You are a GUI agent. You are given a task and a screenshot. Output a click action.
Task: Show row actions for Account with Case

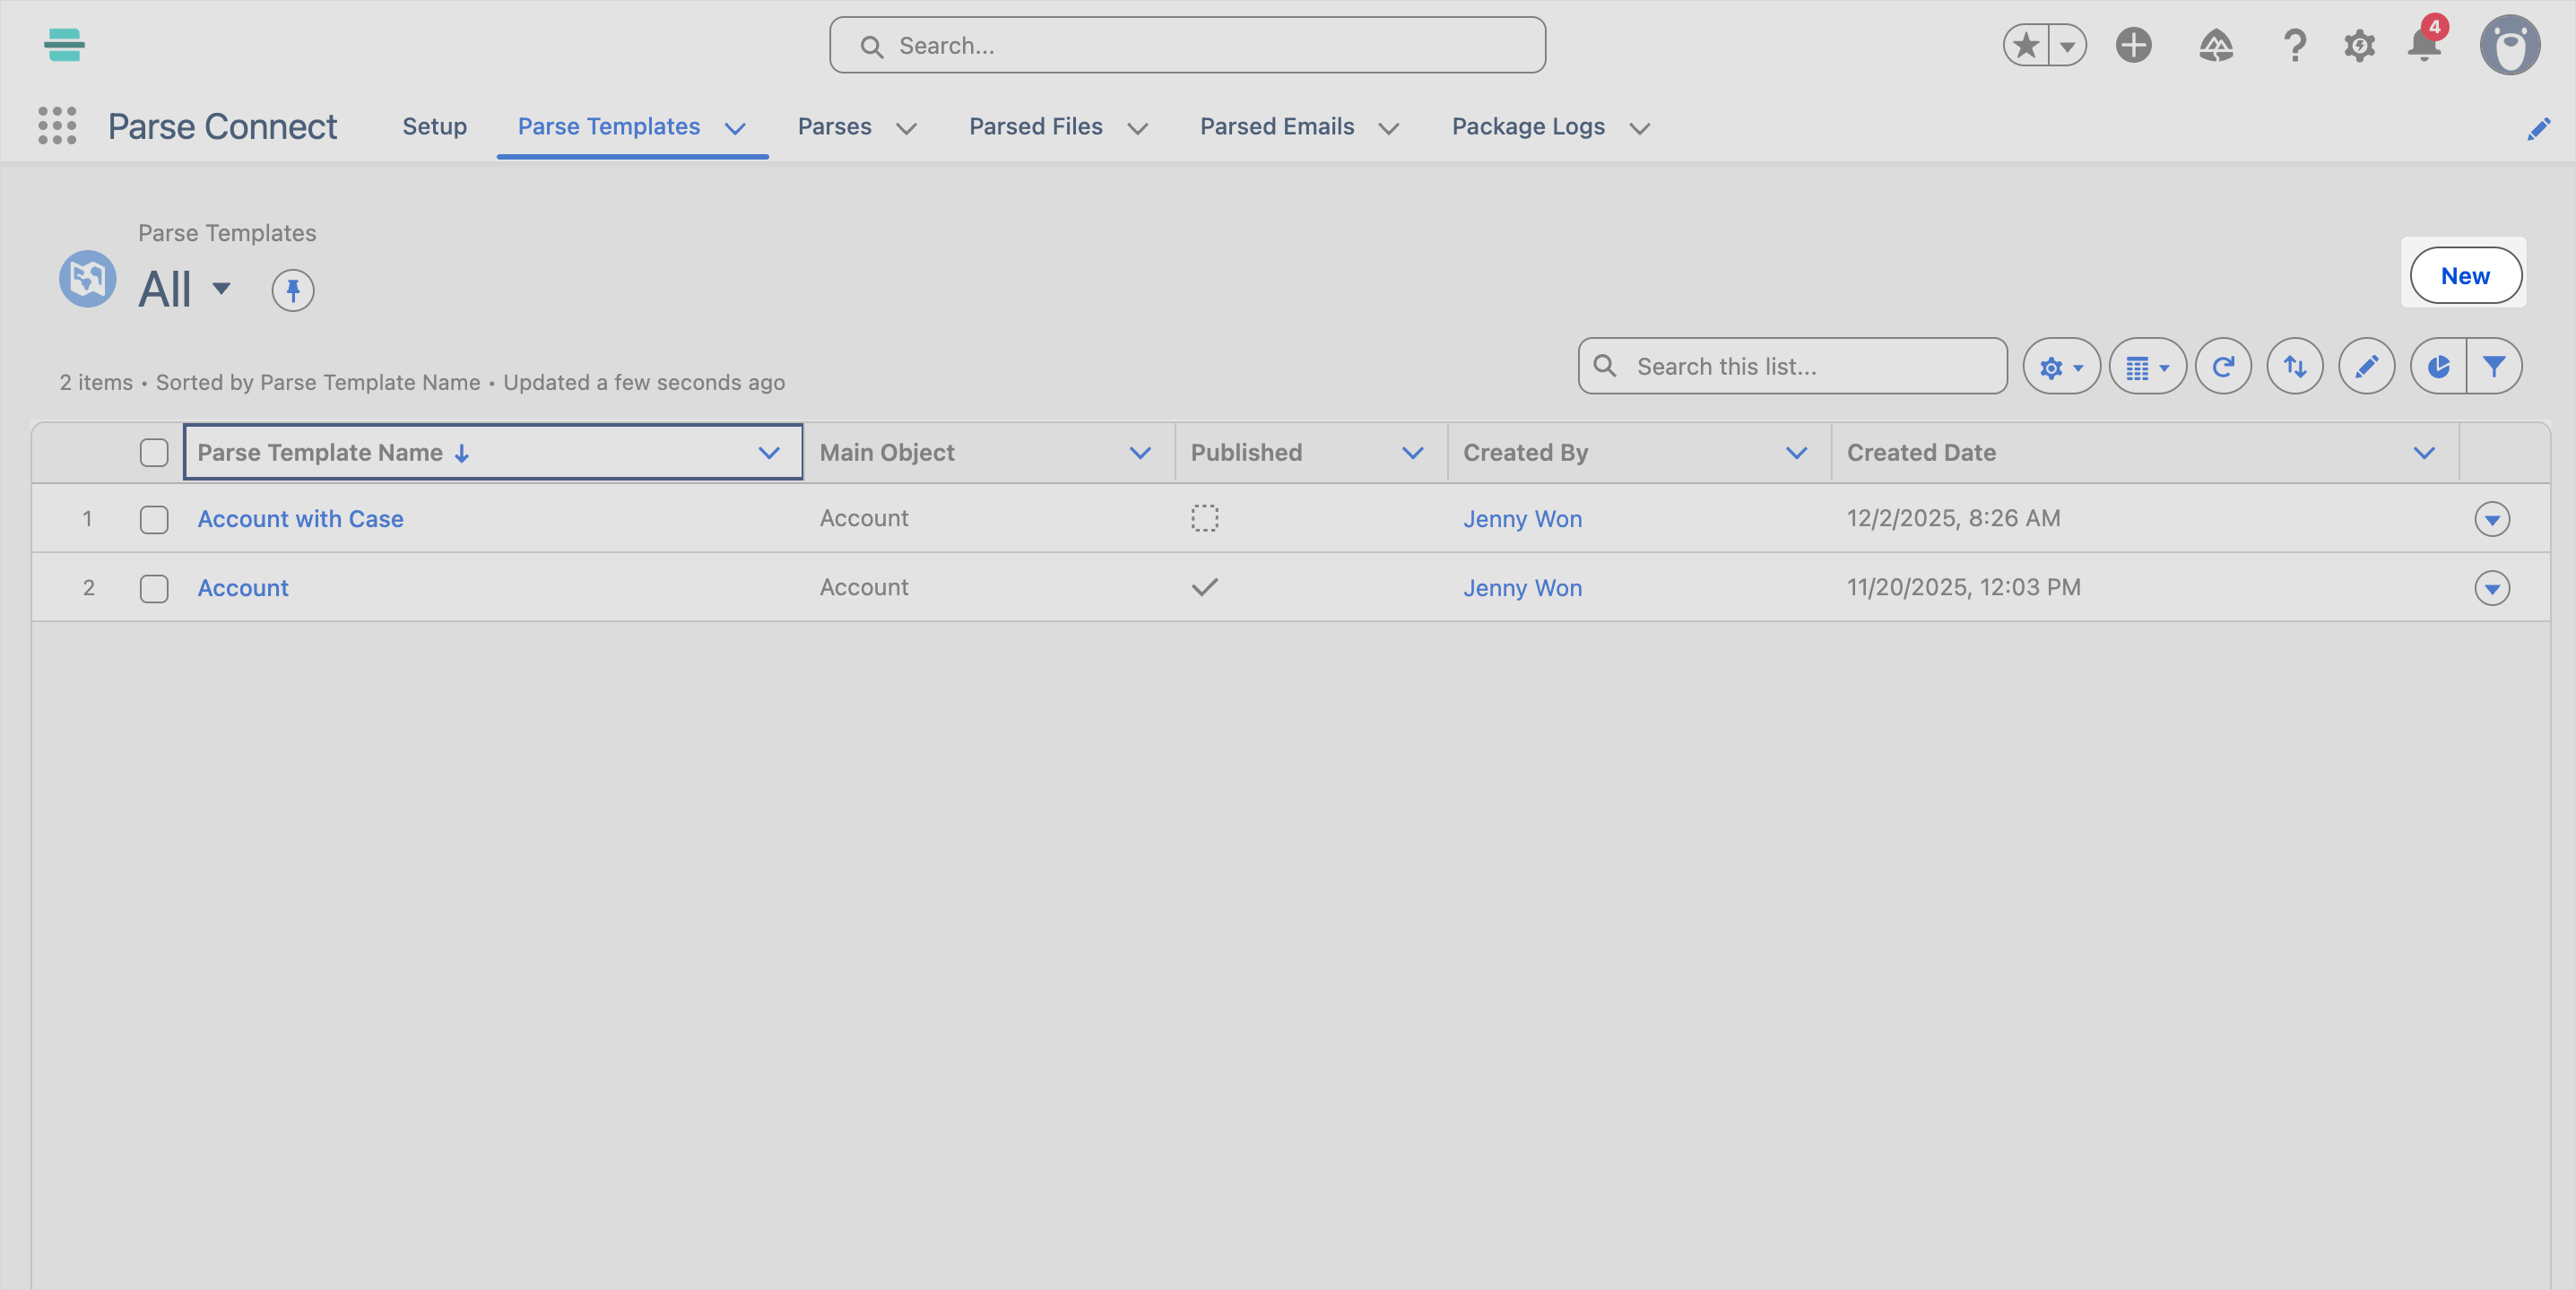click(2492, 519)
